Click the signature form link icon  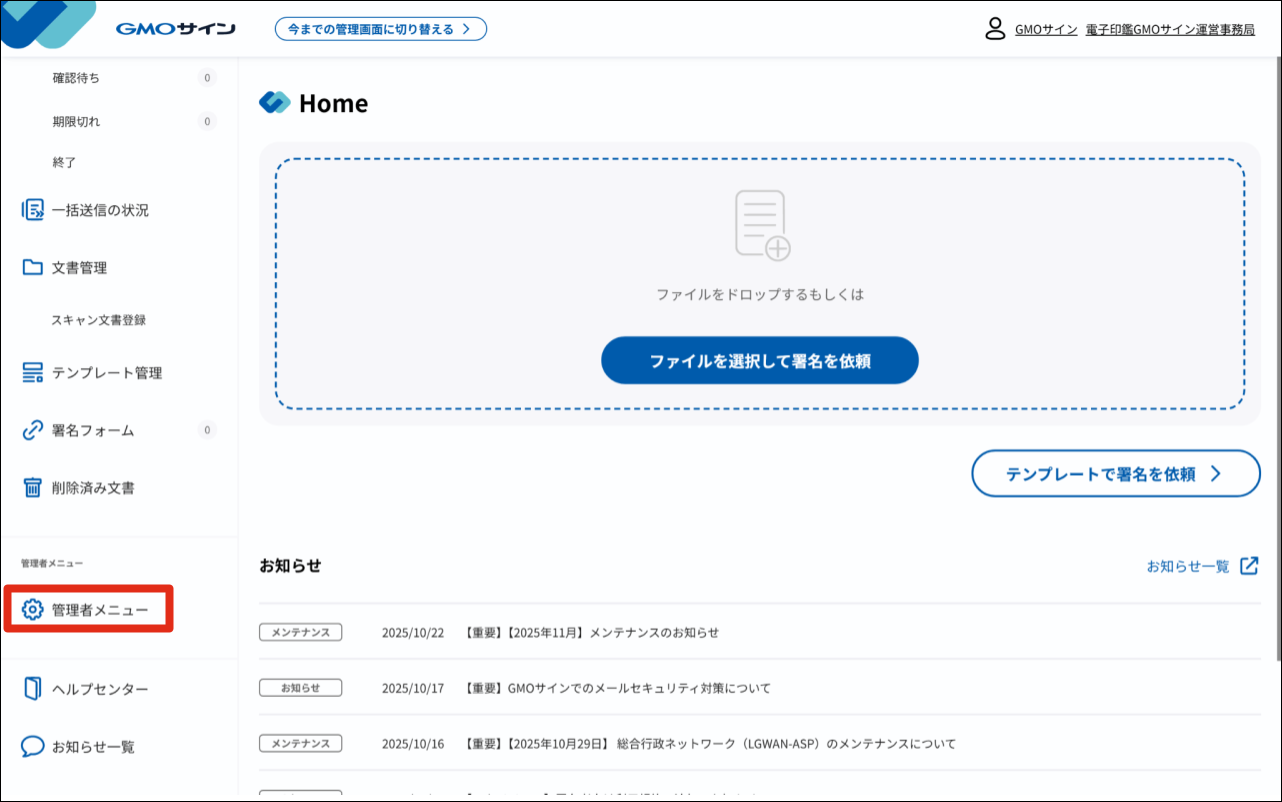pos(33,431)
